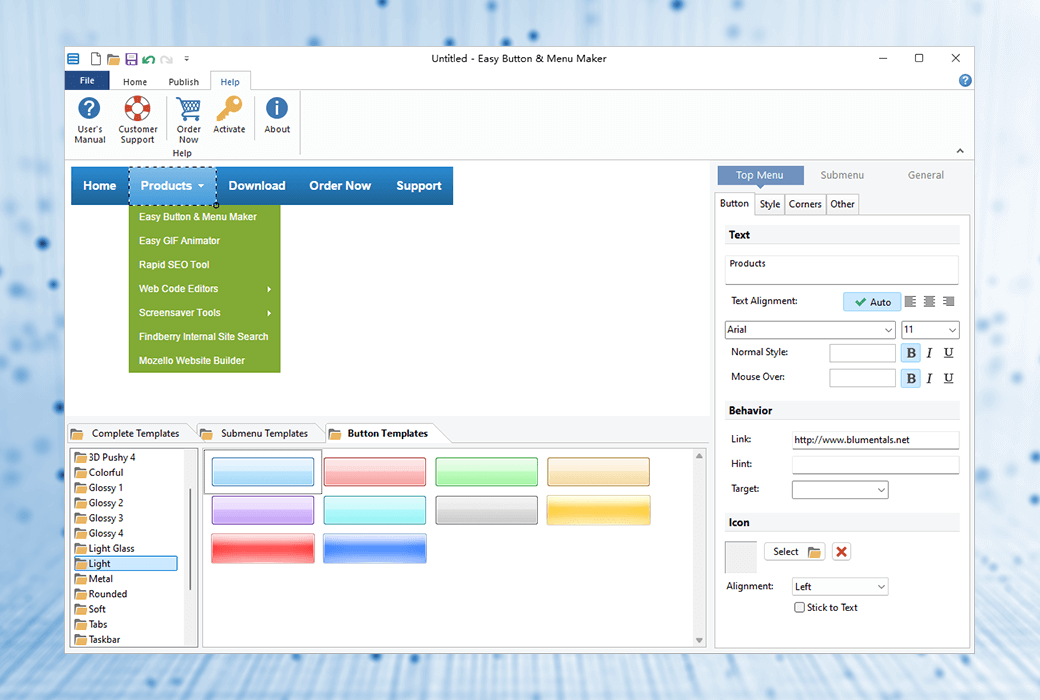Click Mozello Website Builder submenu item
The width and height of the screenshot is (1040, 700).
[x=204, y=361]
